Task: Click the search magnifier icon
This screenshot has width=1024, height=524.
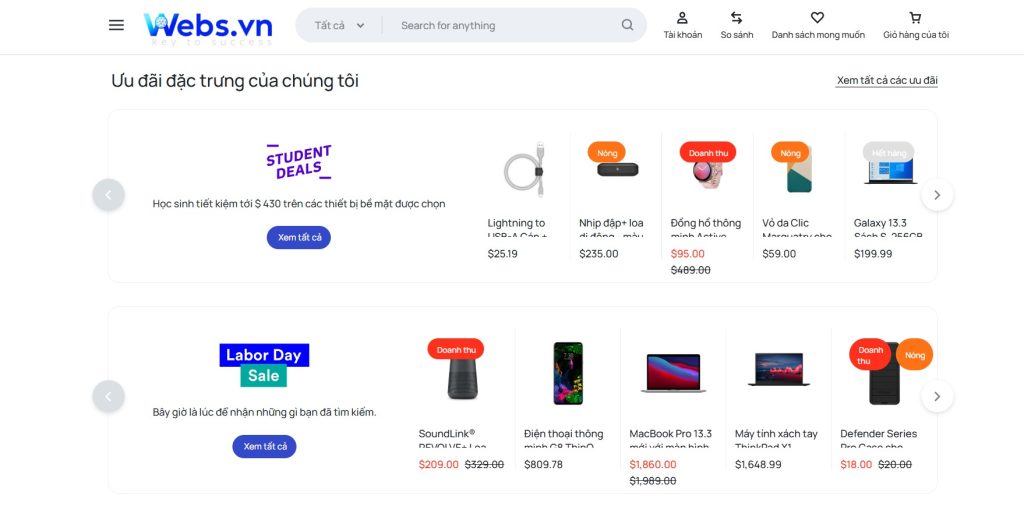Action: [x=627, y=25]
